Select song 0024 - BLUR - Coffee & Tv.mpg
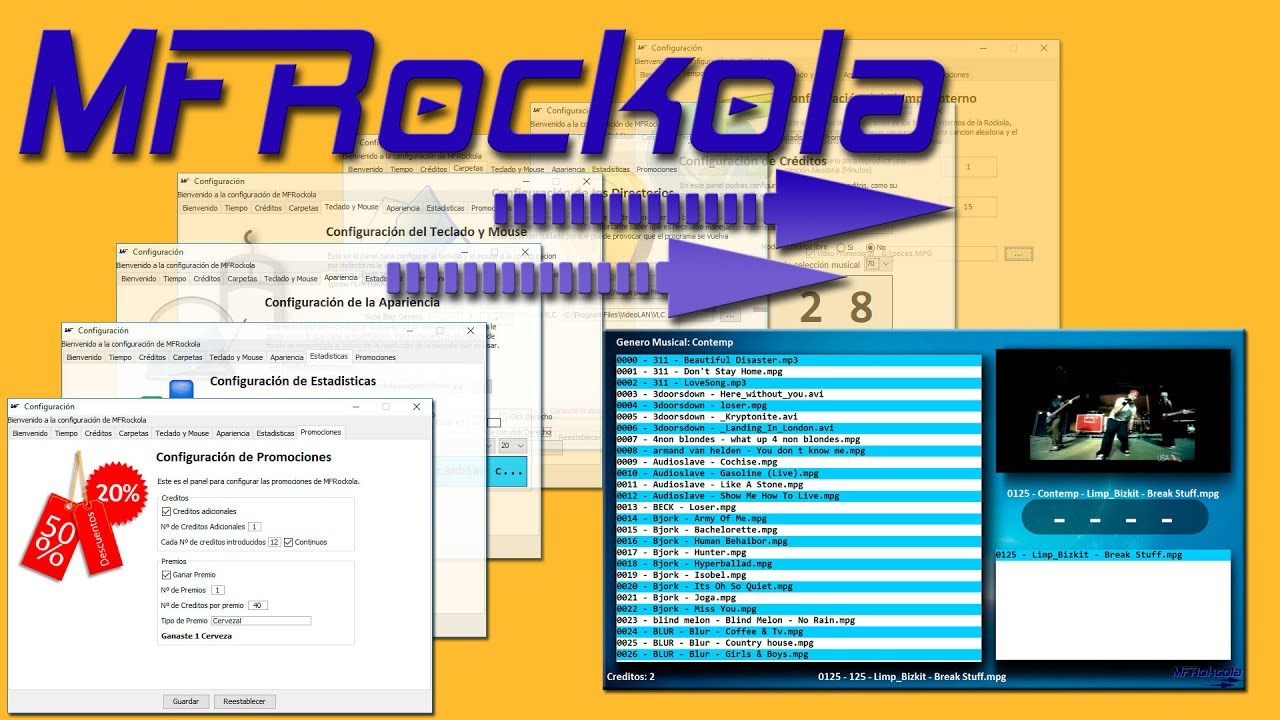 click(x=799, y=632)
